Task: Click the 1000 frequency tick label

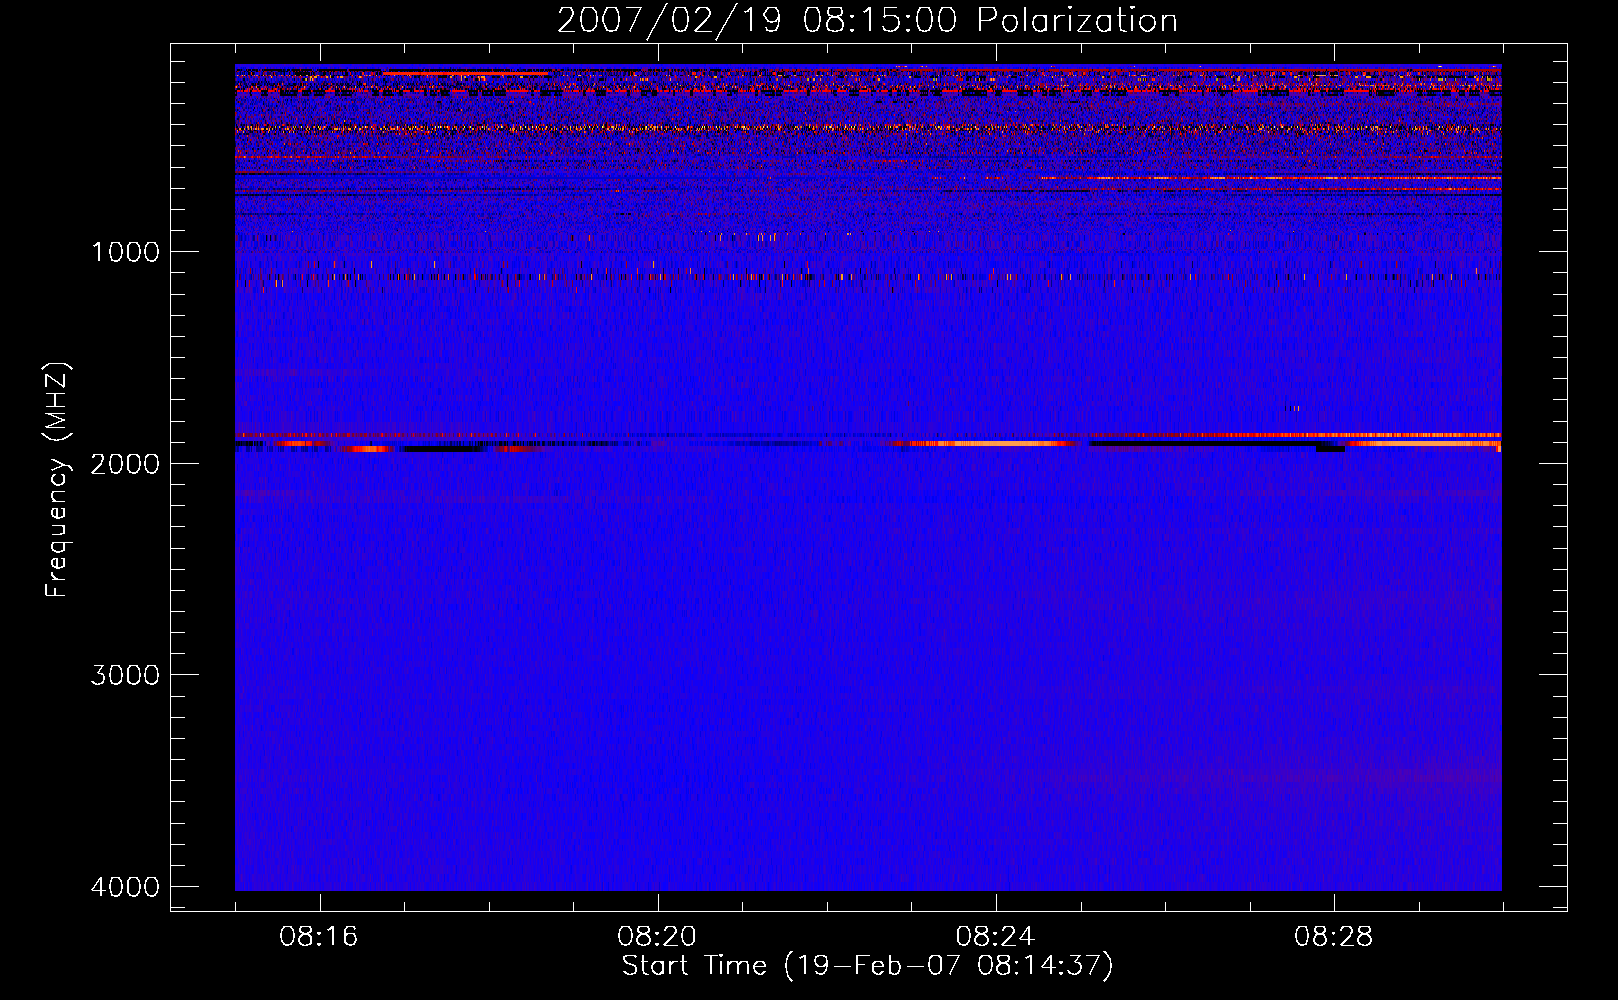Action: [x=125, y=251]
